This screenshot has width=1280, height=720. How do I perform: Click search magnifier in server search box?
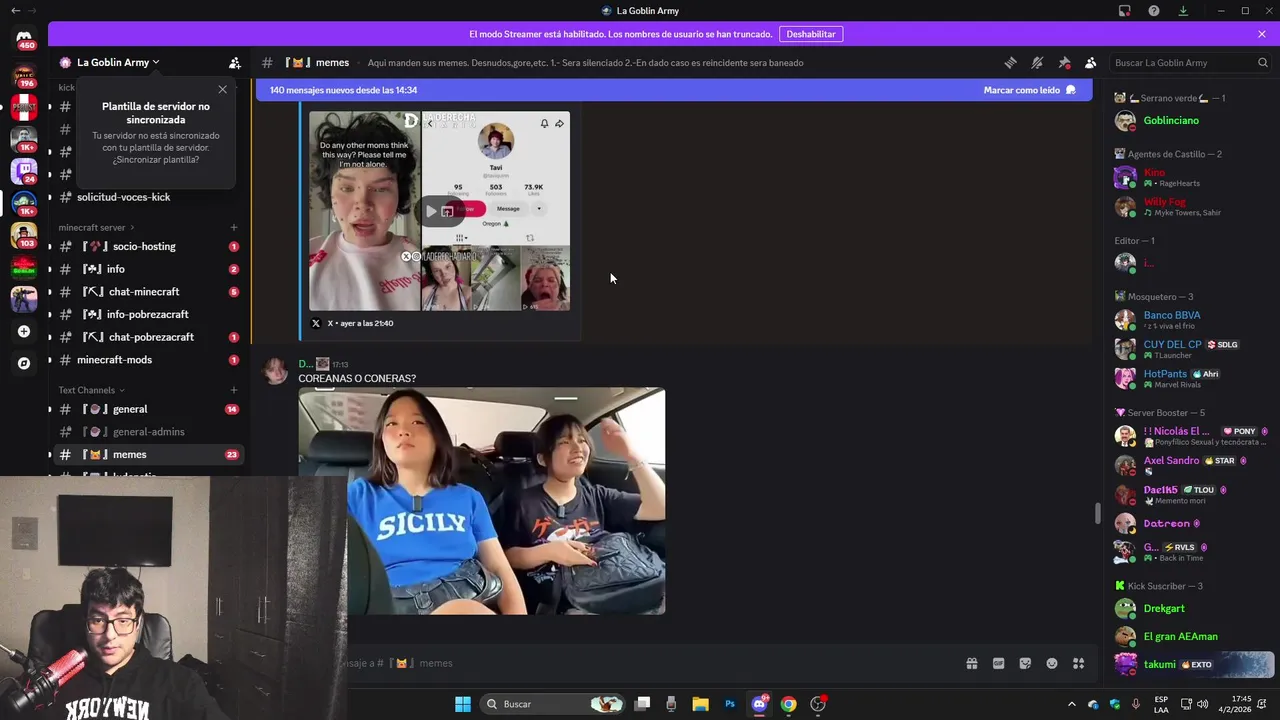1262,62
